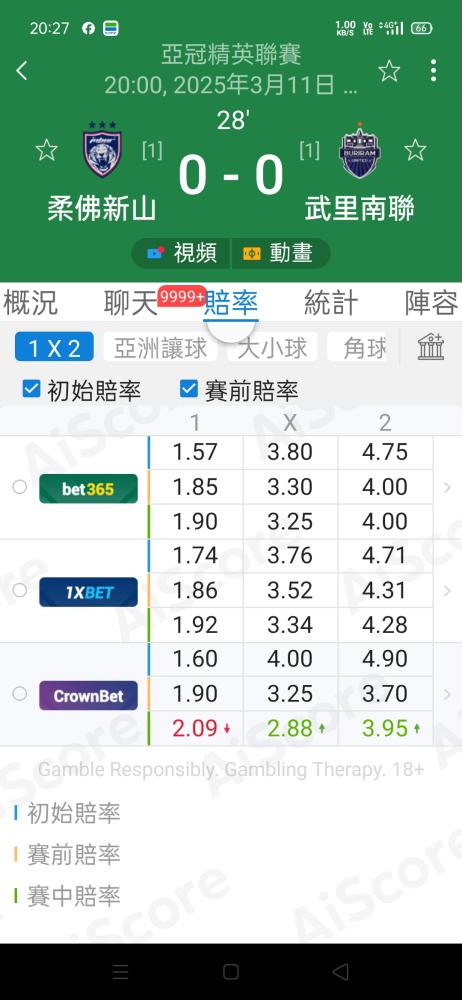Tap CrownBet in-play home odds 2.09
Image resolution: width=462 pixels, height=1000 pixels.
pos(195,728)
